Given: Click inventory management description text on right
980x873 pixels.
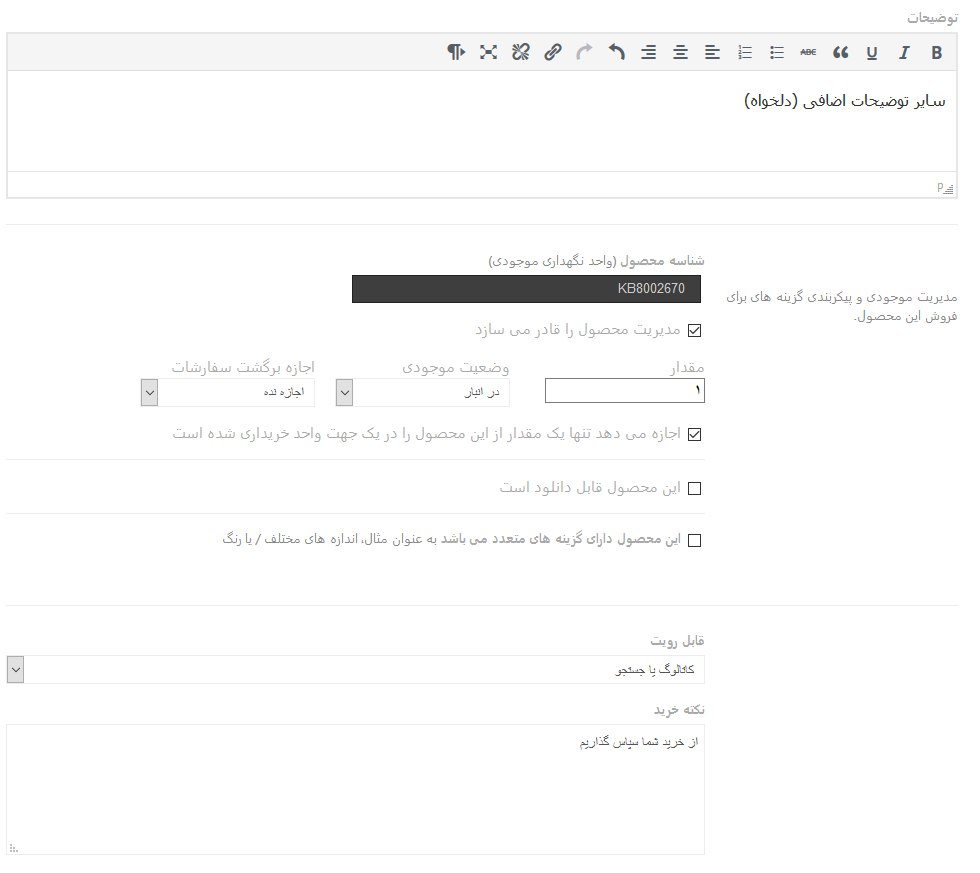Looking at the screenshot, I should [841, 307].
